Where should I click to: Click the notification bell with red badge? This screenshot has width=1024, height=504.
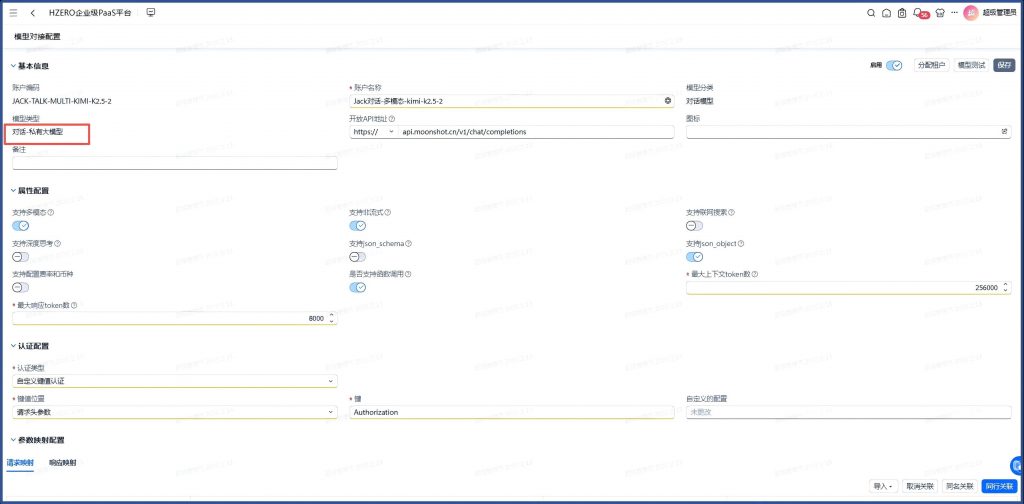coord(918,13)
